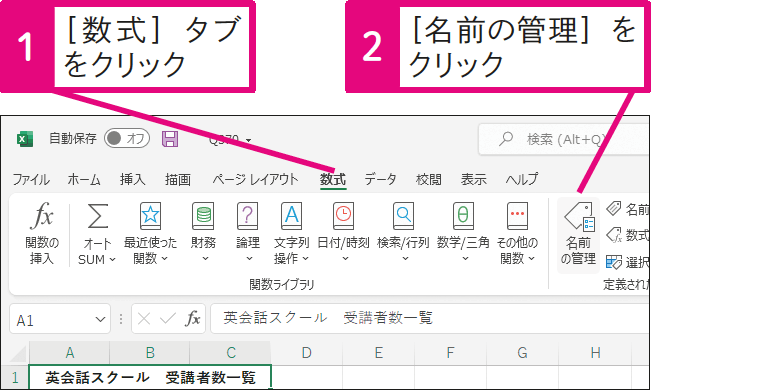Open the データ tab
Viewport: 783px width, 390px height.
[380, 179]
